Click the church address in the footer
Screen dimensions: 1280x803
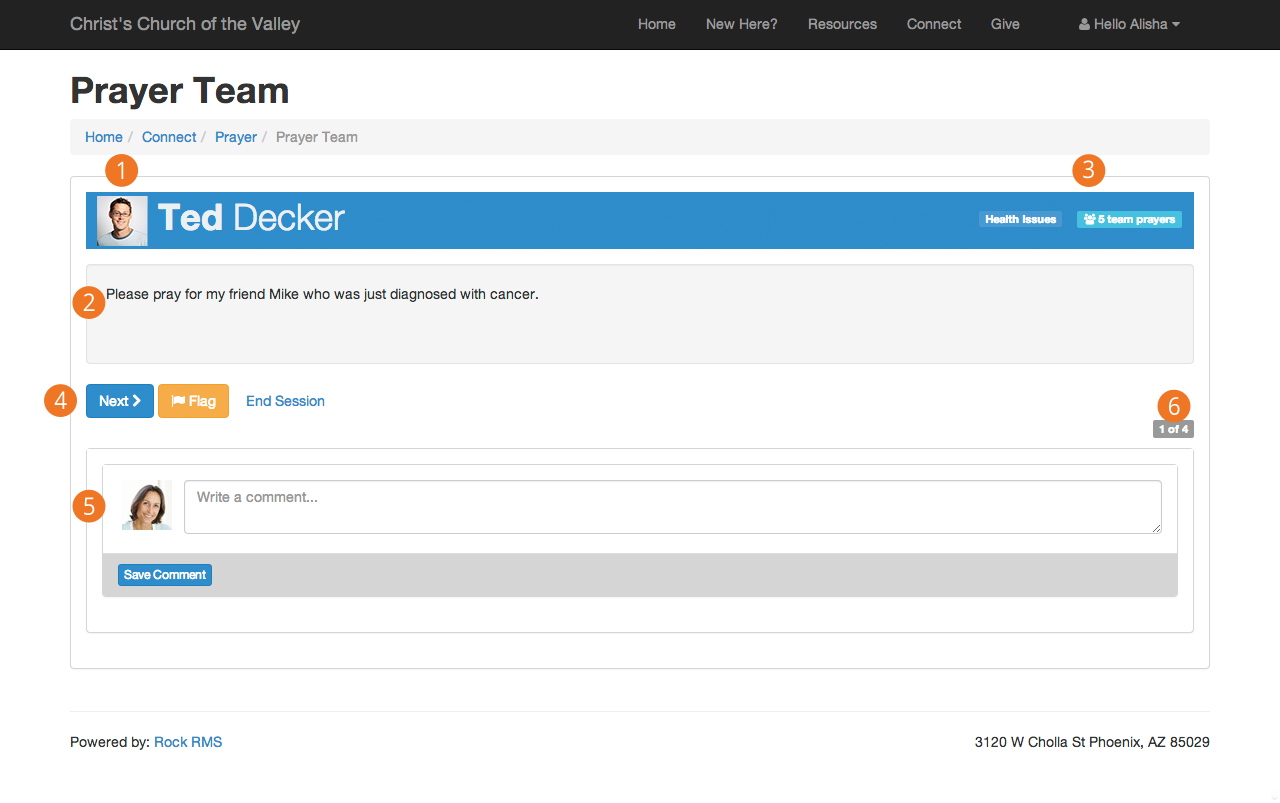pyautogui.click(x=1092, y=742)
